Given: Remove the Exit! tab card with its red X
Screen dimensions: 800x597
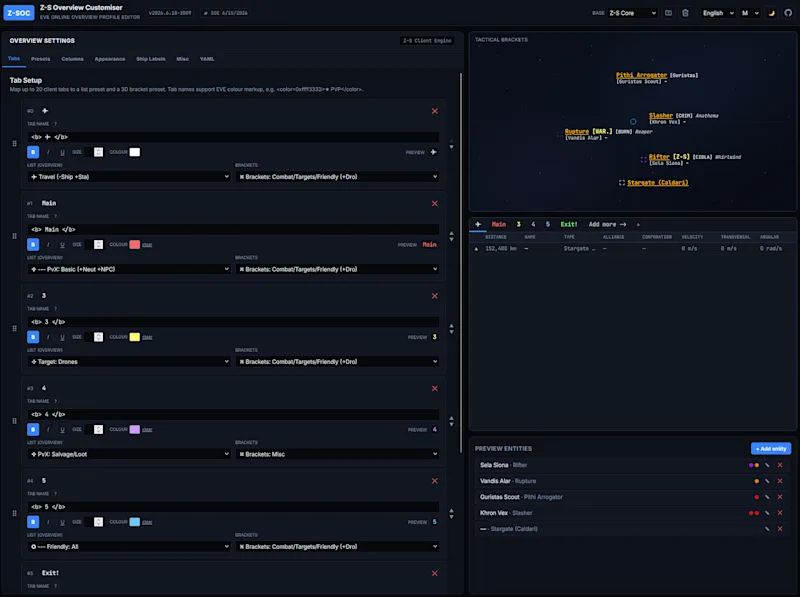Looking at the screenshot, I should click(435, 573).
